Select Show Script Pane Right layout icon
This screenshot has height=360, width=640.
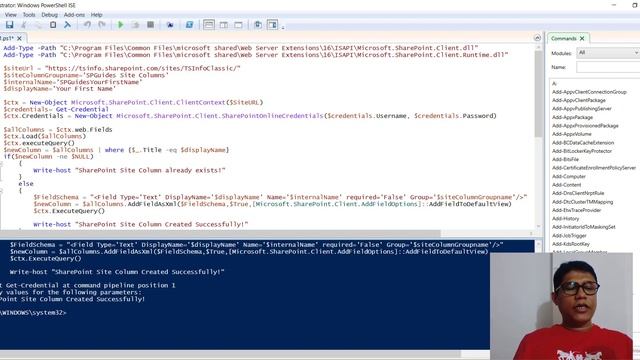(224, 25)
